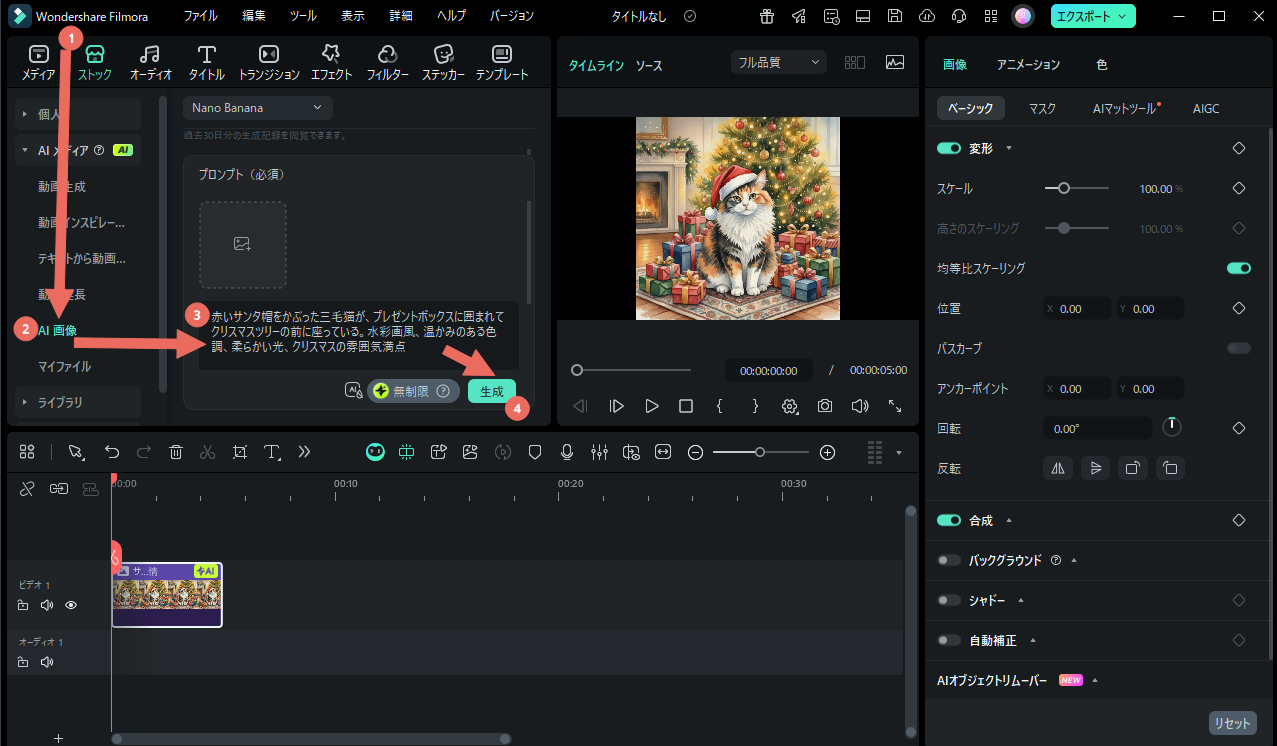Open the headset support icon
Image resolution: width=1277 pixels, height=746 pixels.
click(957, 16)
